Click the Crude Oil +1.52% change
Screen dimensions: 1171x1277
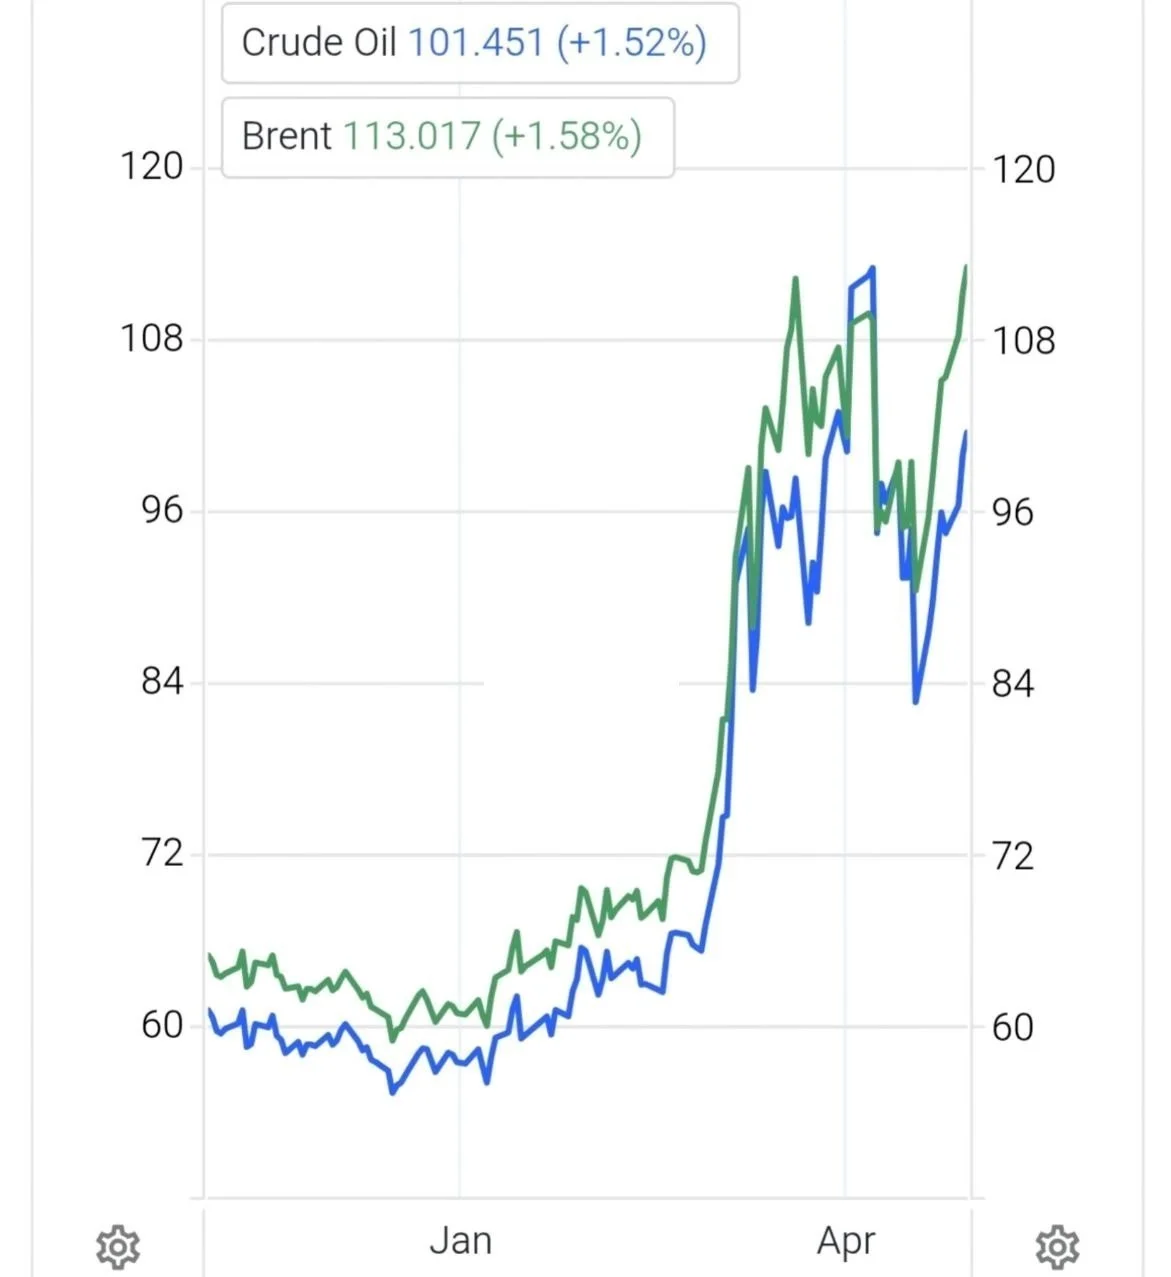point(631,43)
